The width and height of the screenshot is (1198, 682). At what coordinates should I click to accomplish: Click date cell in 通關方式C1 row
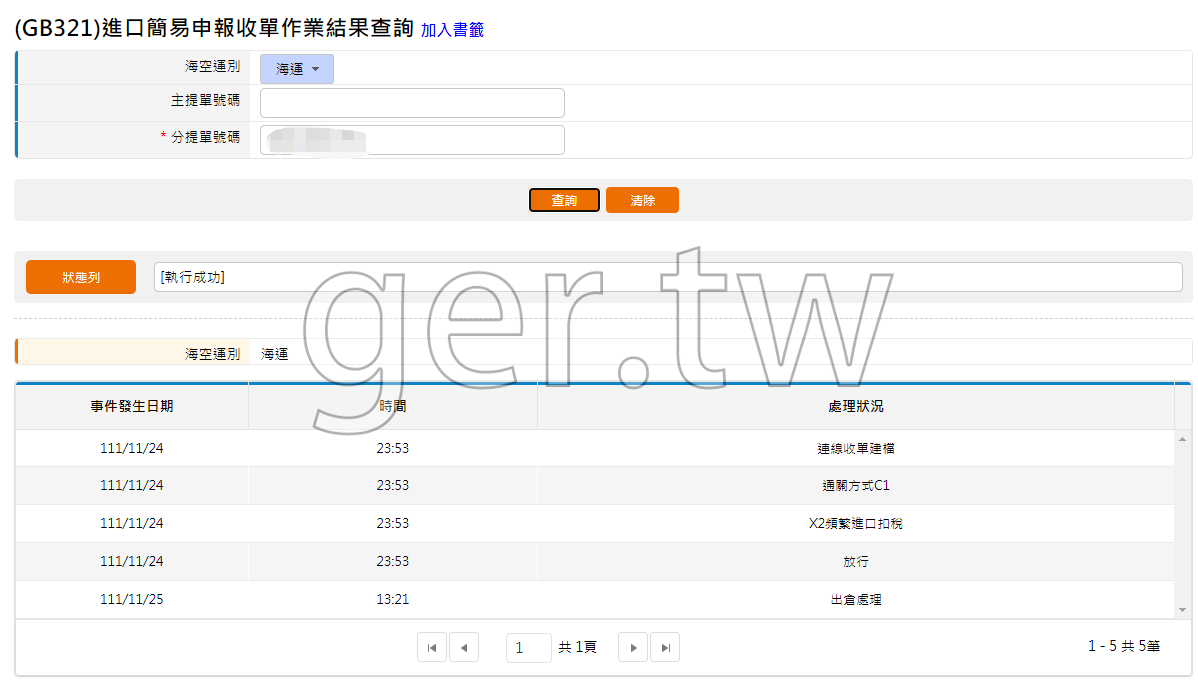click(131, 486)
